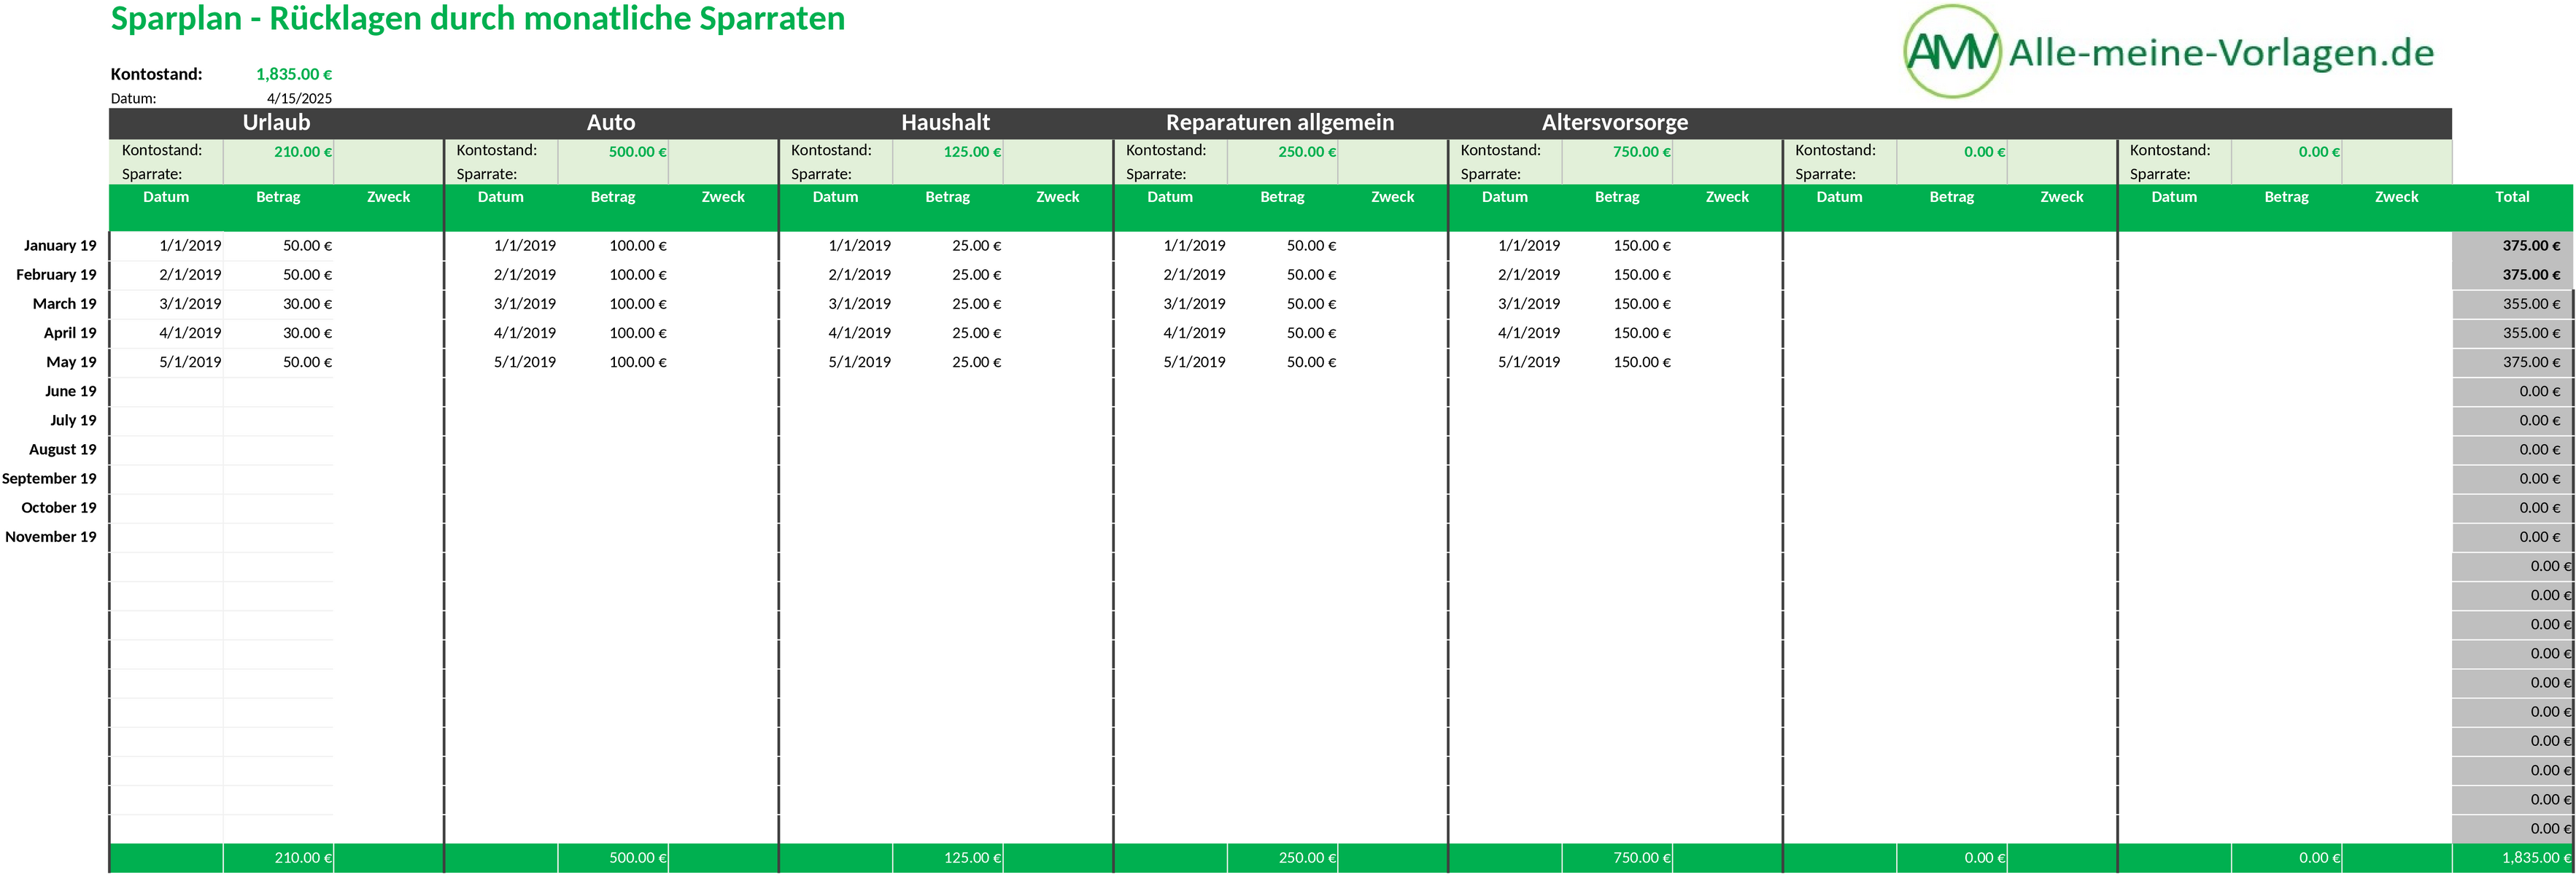Select the September 19 row label
Viewport: 2576px width, 875px height.
pos(49,478)
